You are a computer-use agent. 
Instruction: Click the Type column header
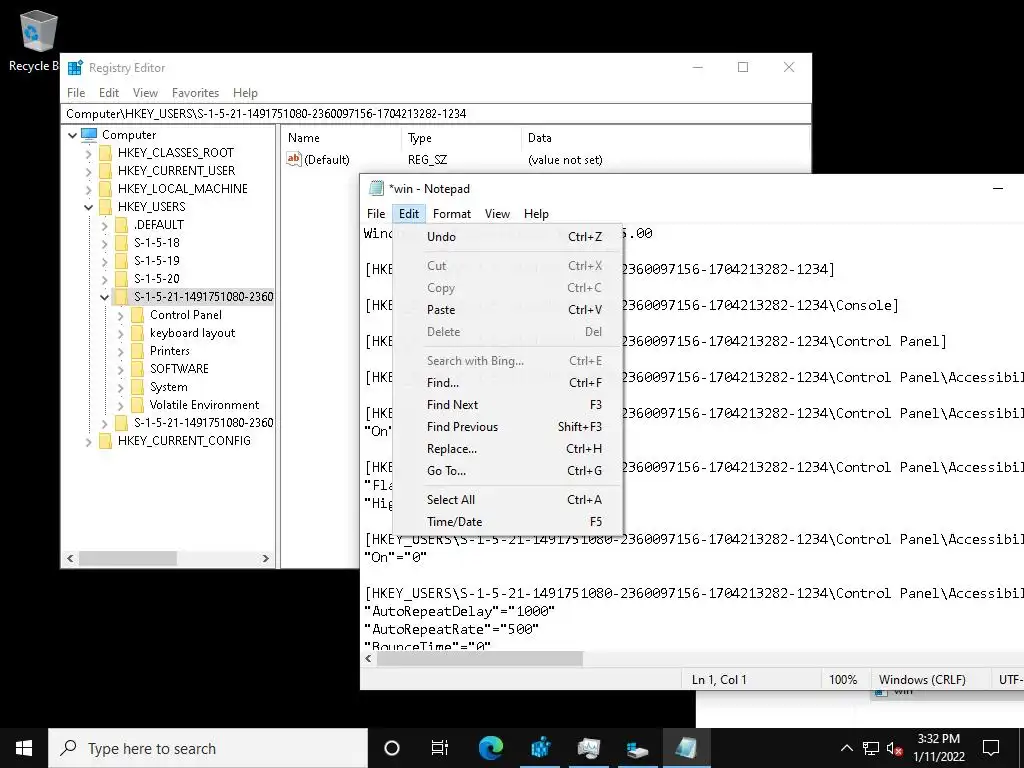tap(461, 138)
